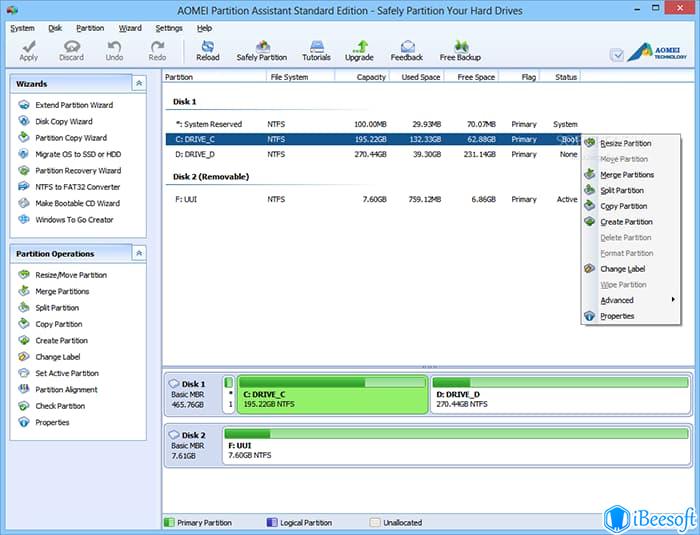Launch Windows To Go Creator
This screenshot has width=700, height=535.
tap(66, 220)
